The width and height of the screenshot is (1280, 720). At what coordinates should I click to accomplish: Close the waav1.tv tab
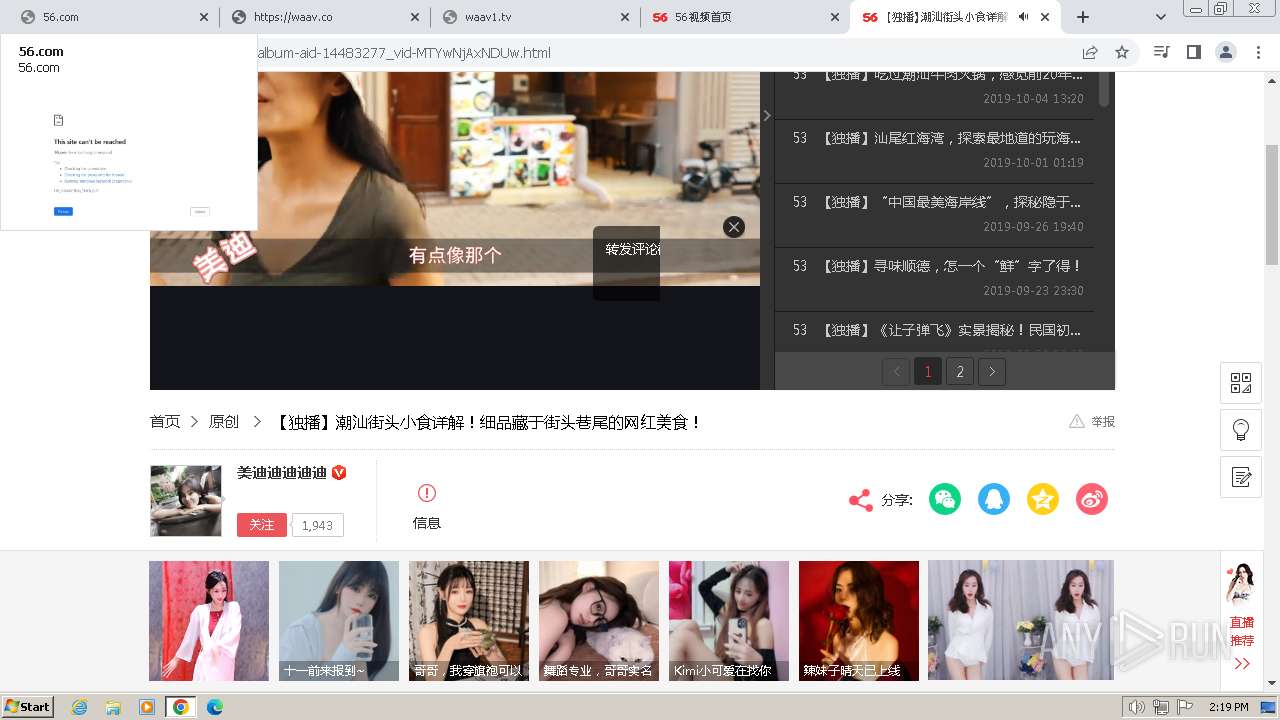625,17
